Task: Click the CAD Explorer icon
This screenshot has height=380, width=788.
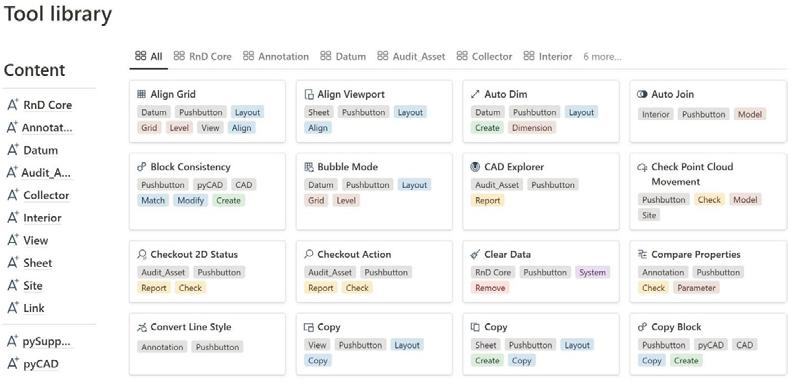Action: [475, 166]
